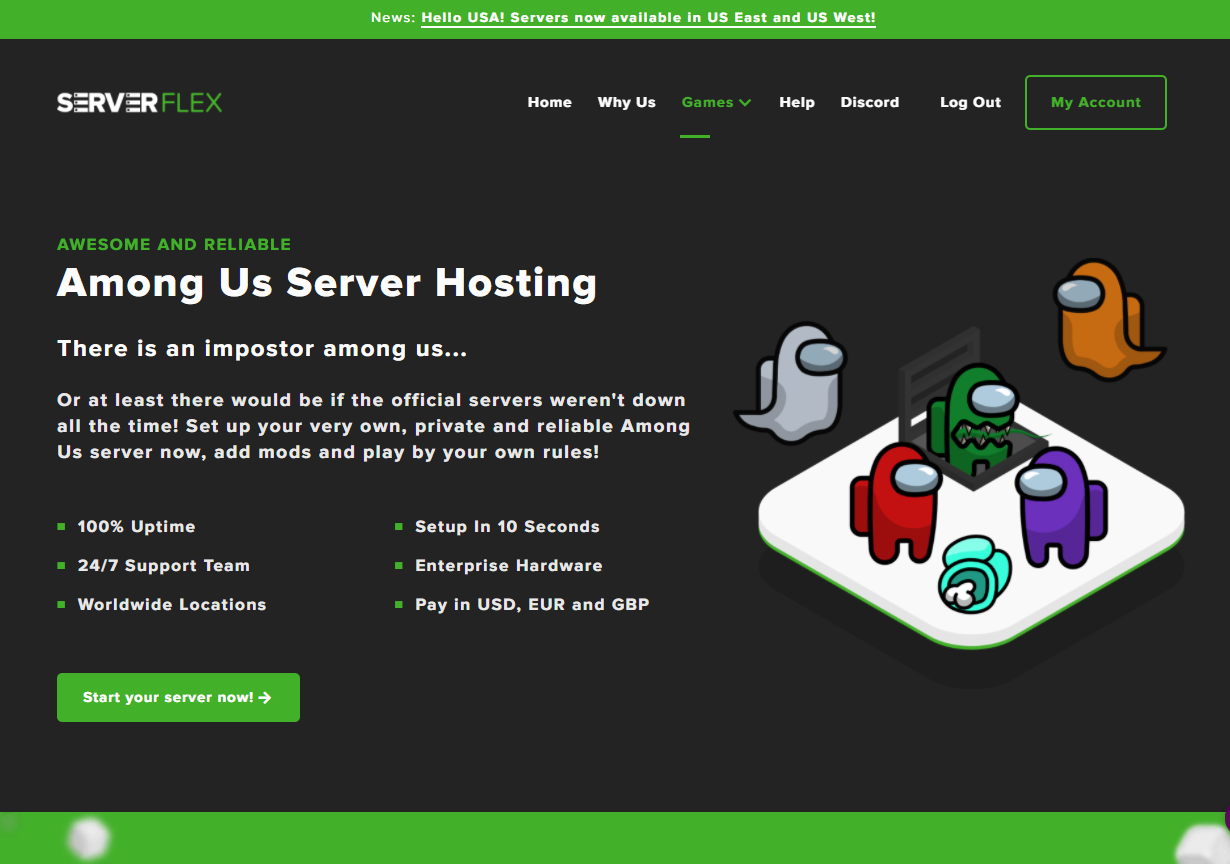Click the Among Us Server Hosting heading

click(327, 283)
